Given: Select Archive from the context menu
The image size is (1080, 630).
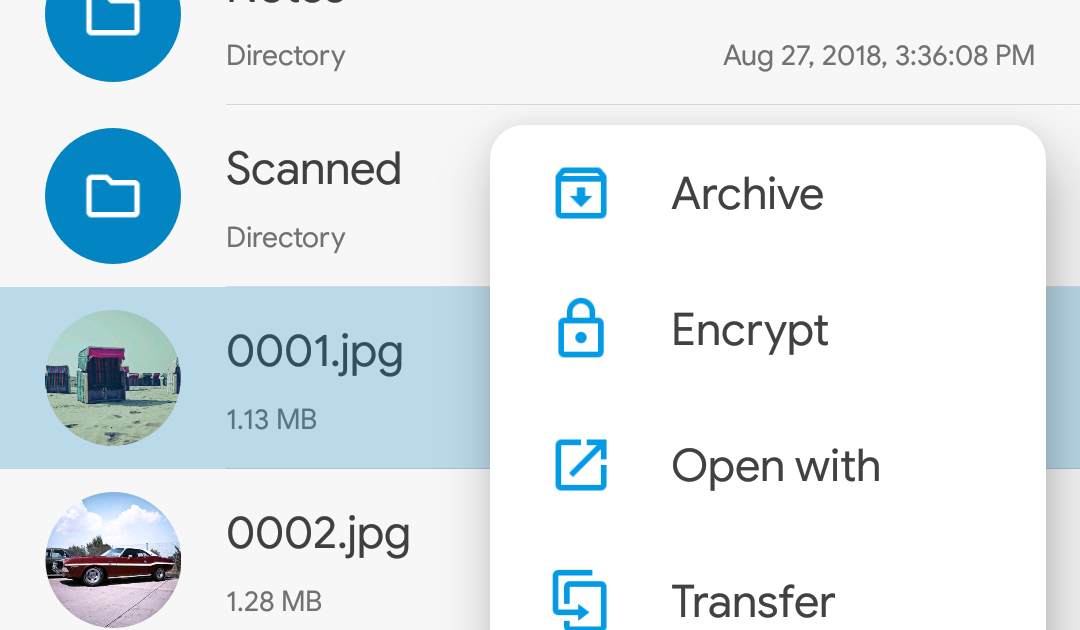Looking at the screenshot, I should (768, 193).
